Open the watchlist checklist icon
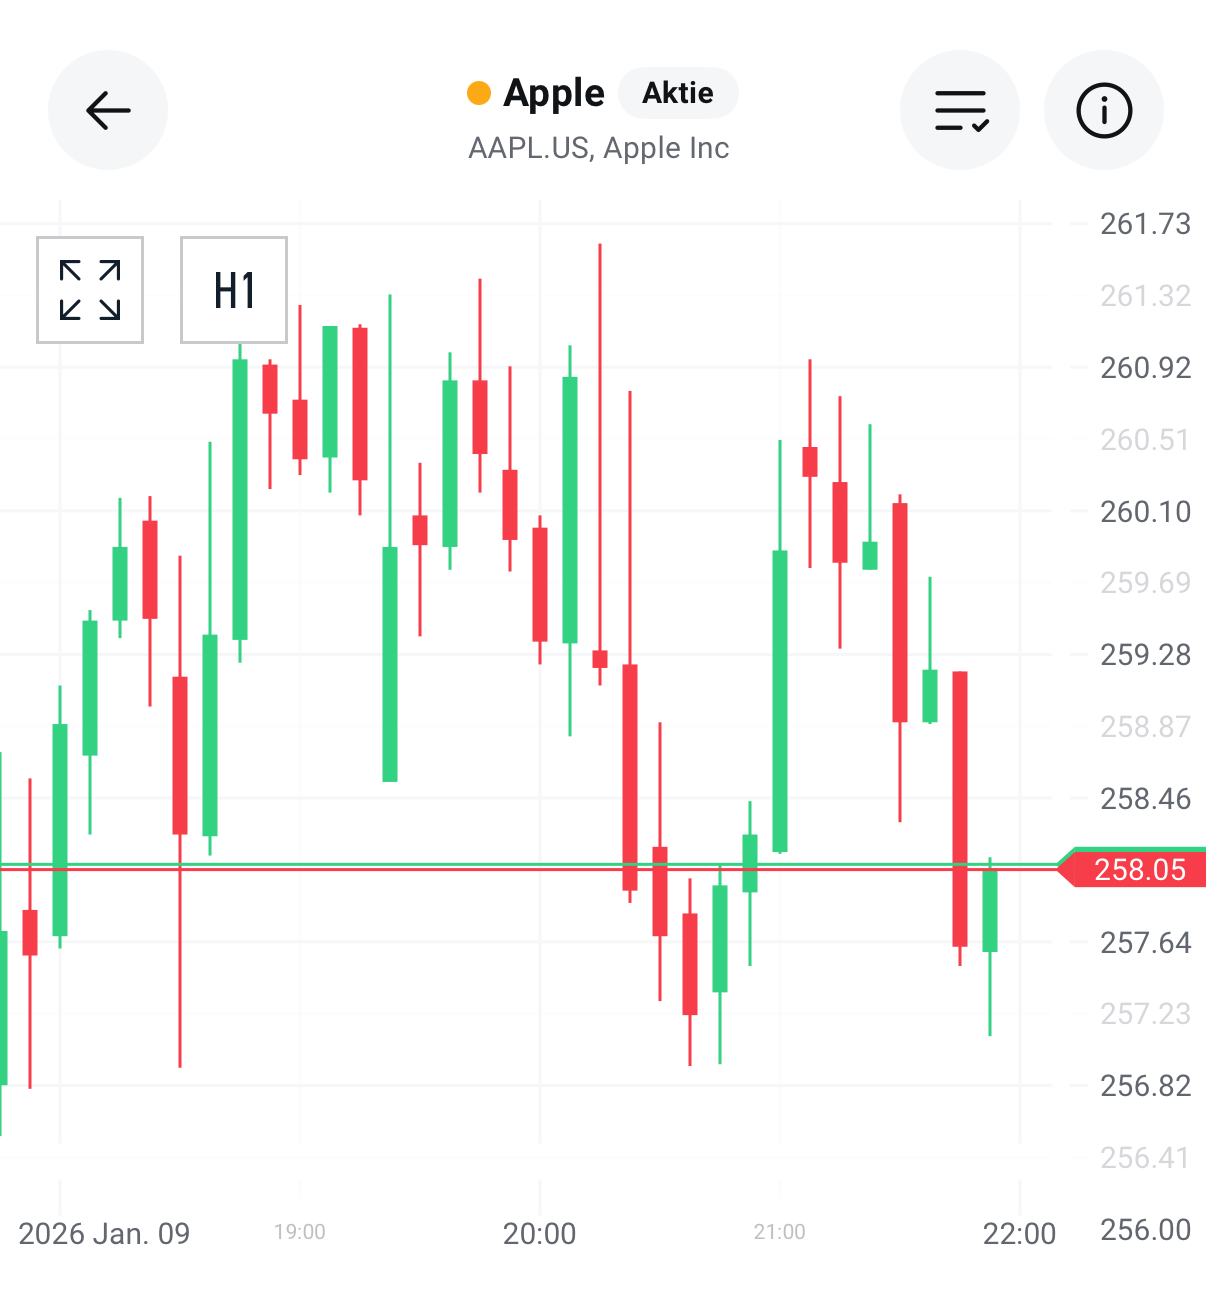 click(x=960, y=110)
